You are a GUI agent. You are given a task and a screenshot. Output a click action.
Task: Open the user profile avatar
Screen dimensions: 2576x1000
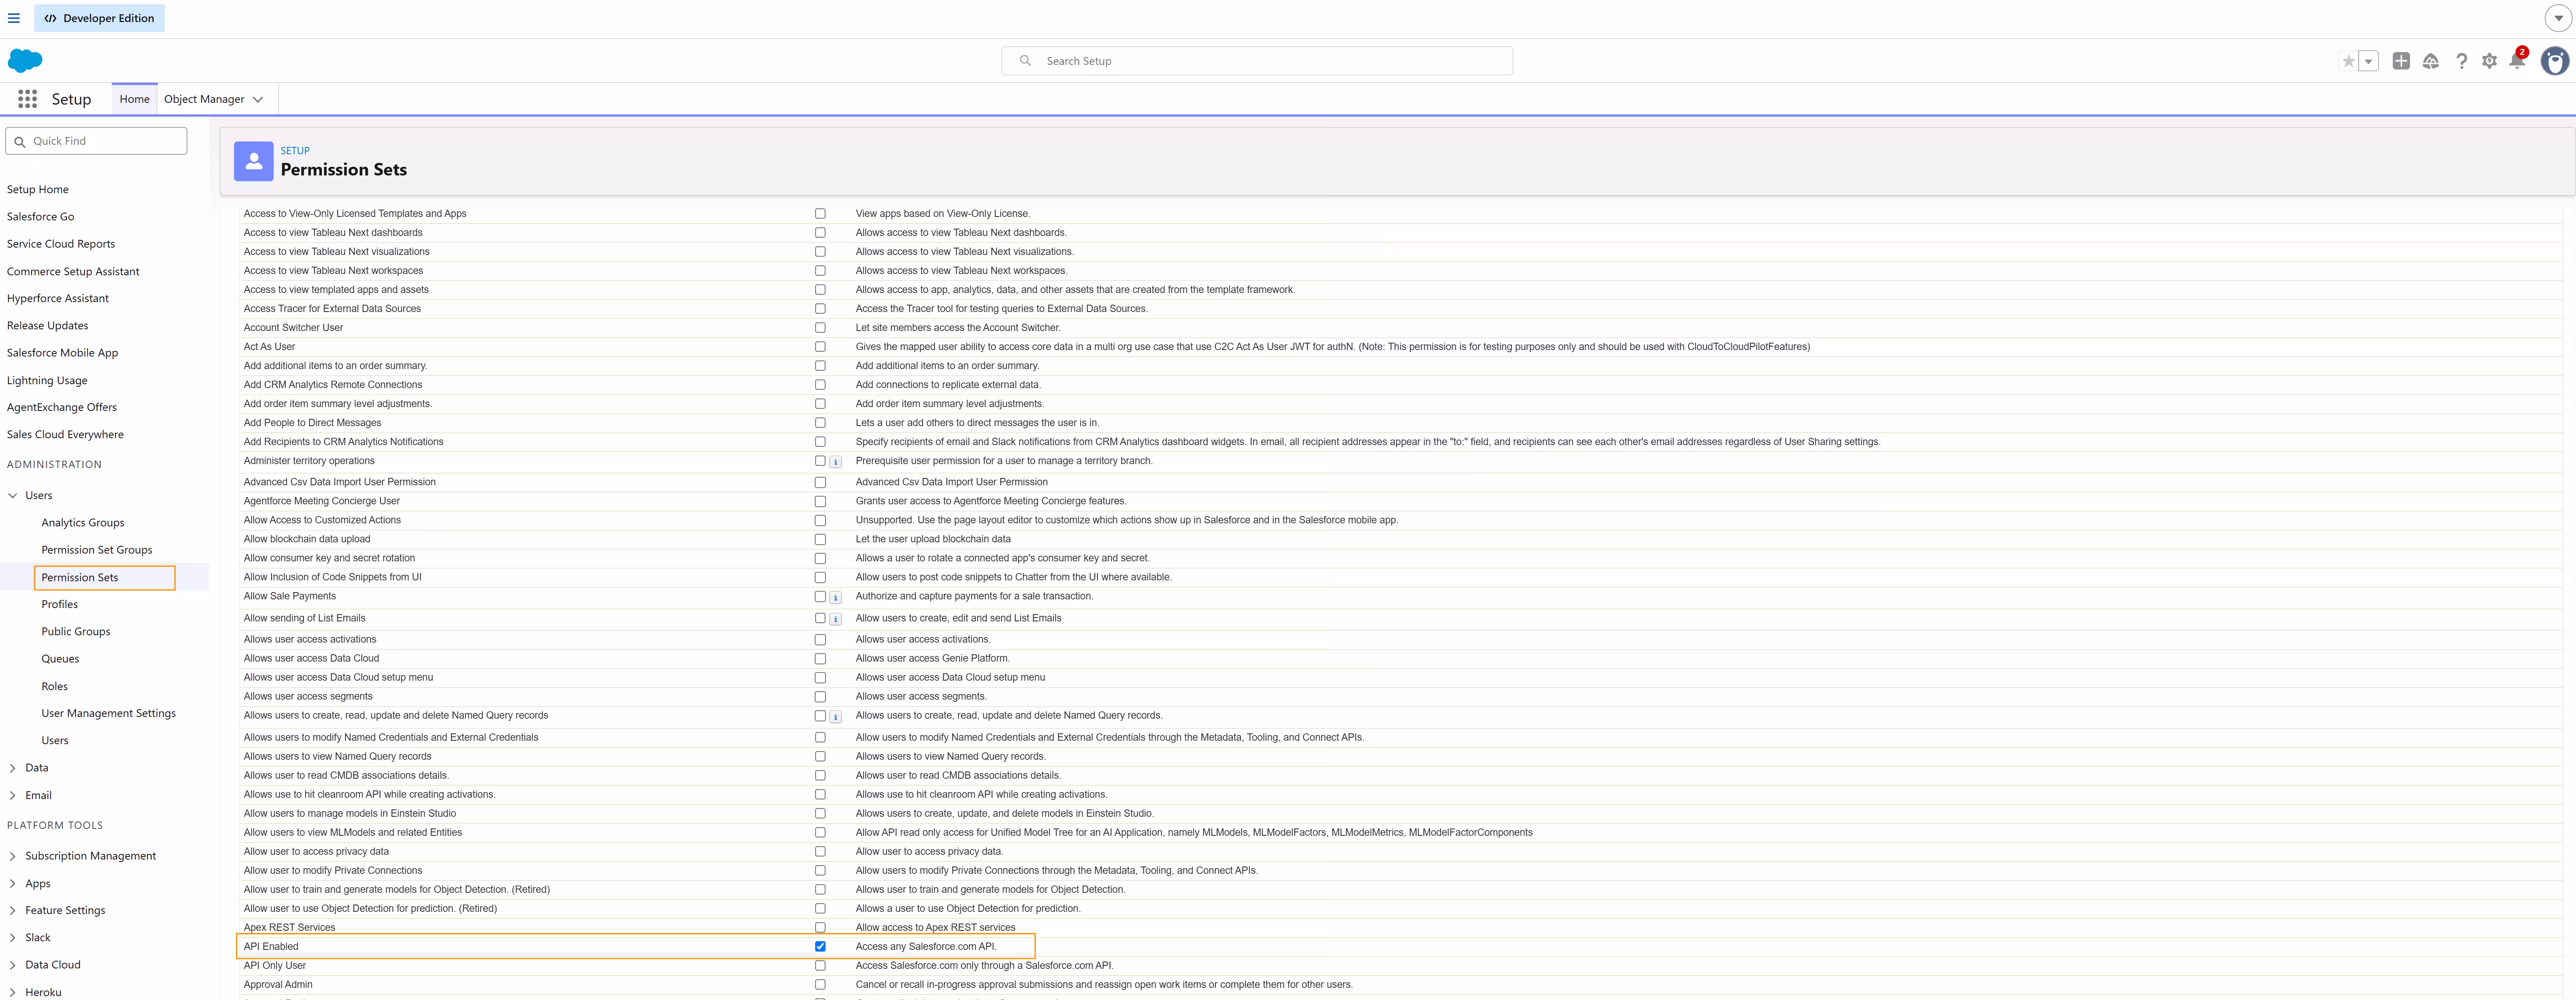tap(2555, 61)
